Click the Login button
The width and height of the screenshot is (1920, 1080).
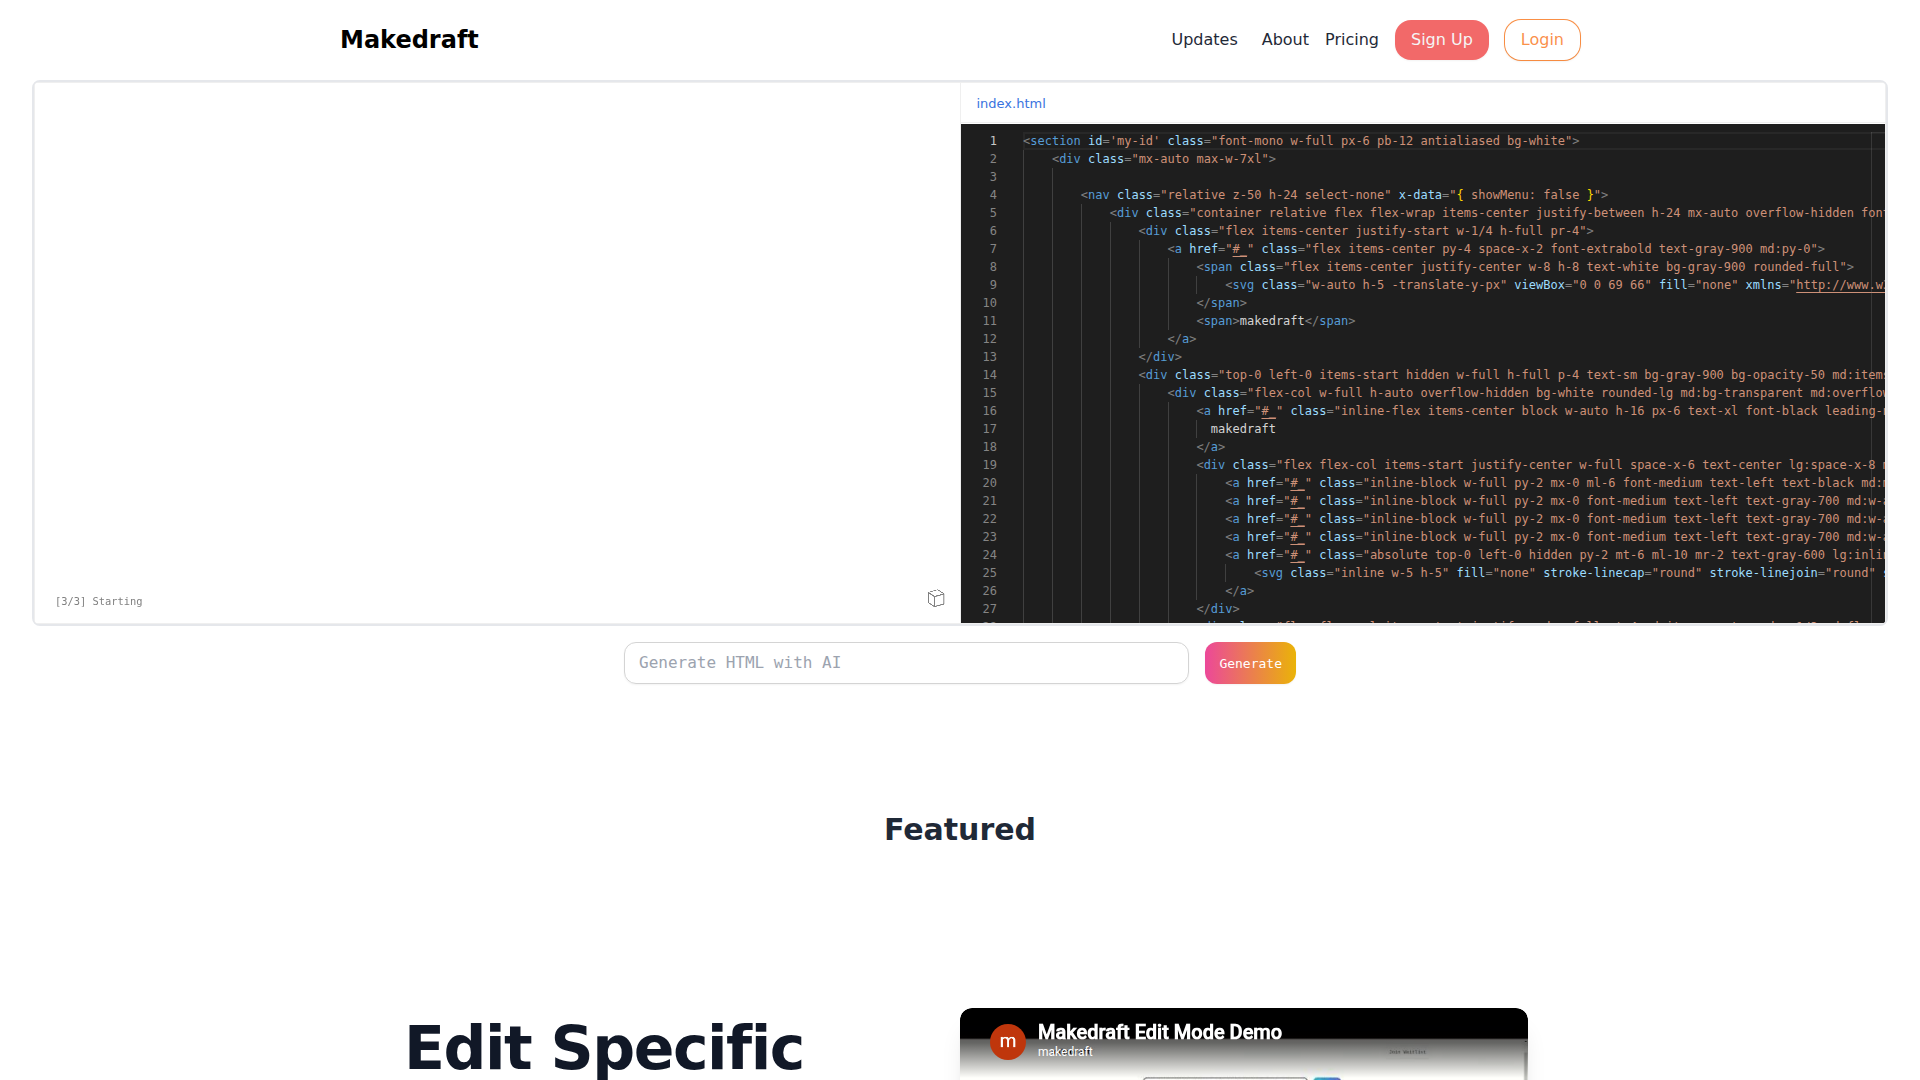coord(1541,40)
